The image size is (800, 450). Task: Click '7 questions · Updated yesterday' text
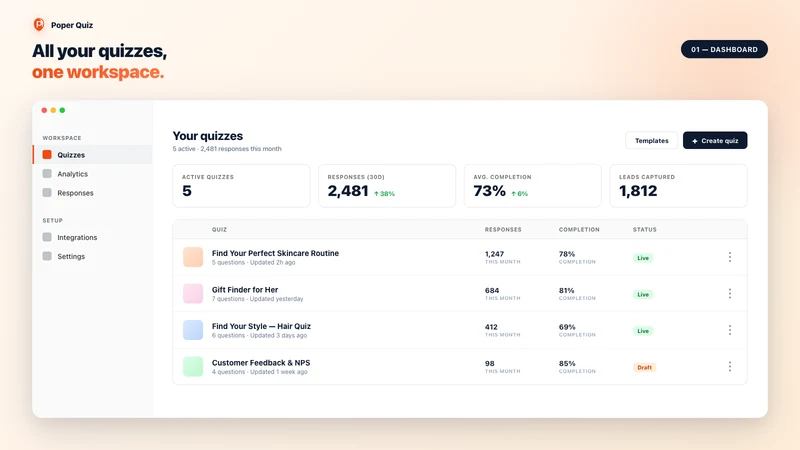[258, 299]
